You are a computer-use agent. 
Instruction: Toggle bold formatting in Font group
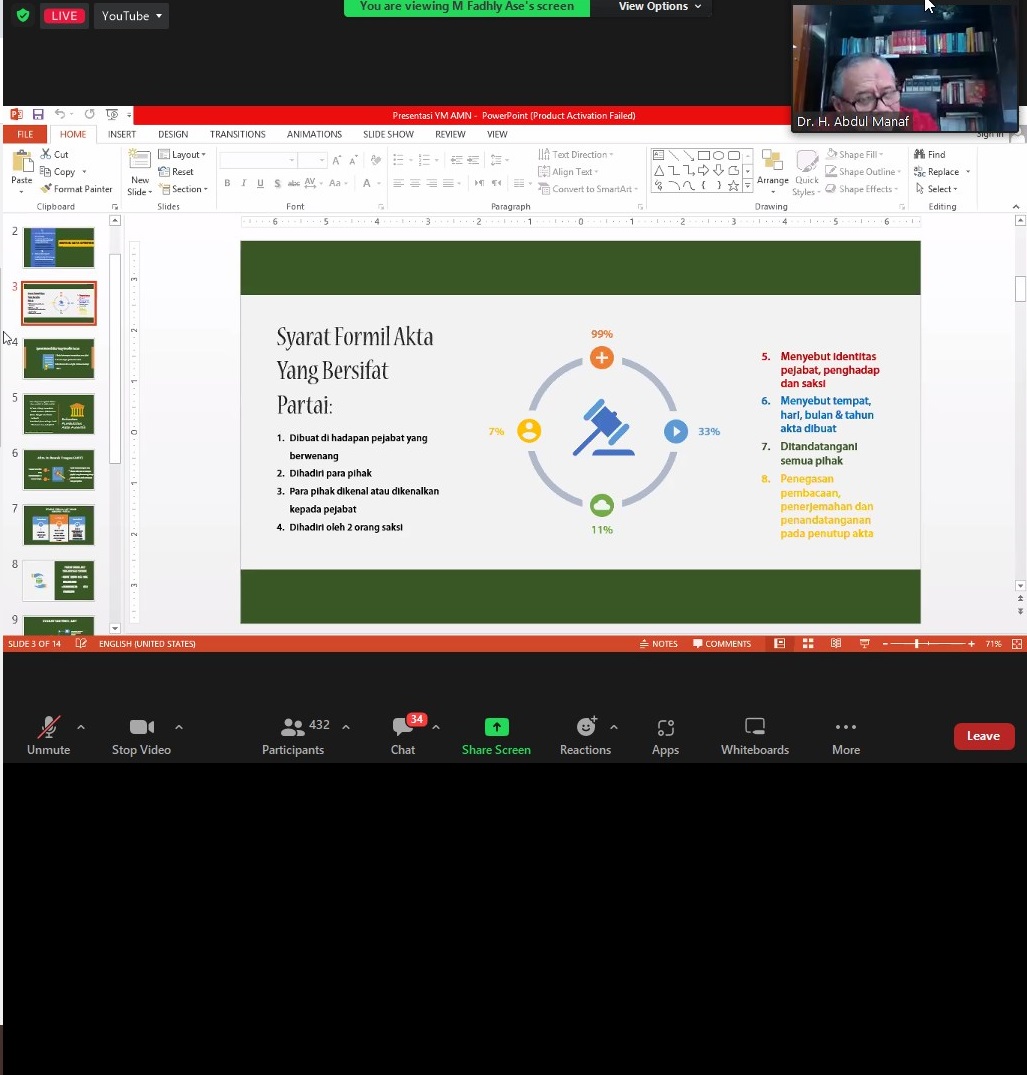pos(227,183)
